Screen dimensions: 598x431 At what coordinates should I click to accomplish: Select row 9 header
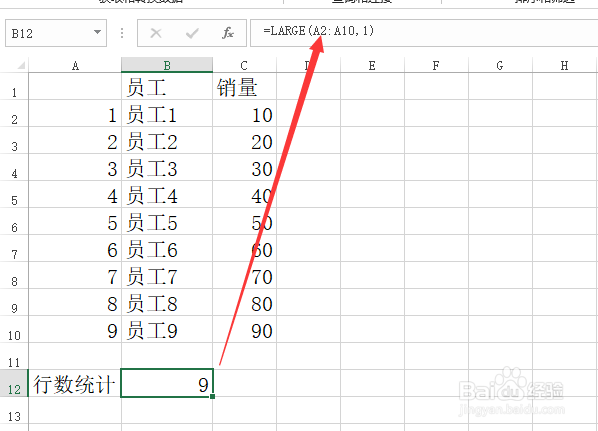click(14, 302)
